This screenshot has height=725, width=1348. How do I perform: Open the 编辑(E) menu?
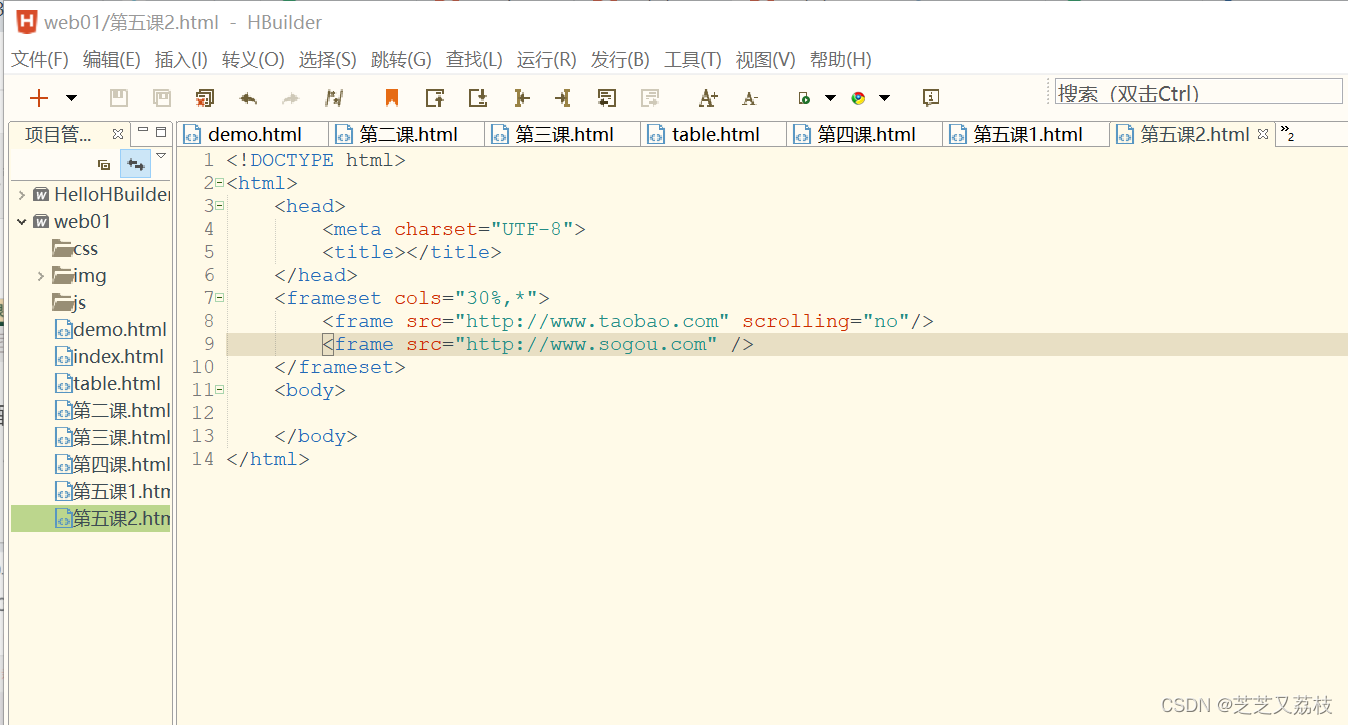click(112, 60)
